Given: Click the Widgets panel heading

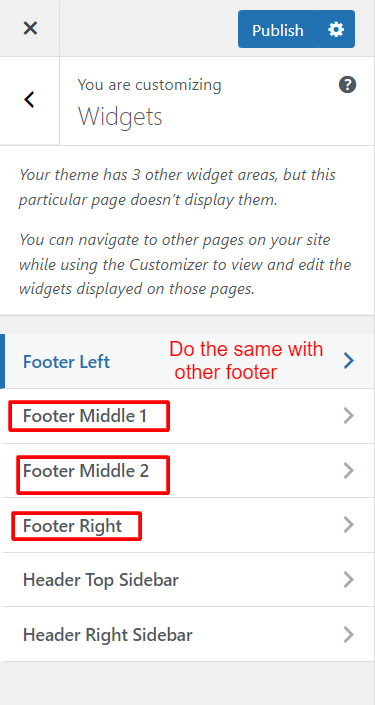Looking at the screenshot, I should (x=120, y=116).
